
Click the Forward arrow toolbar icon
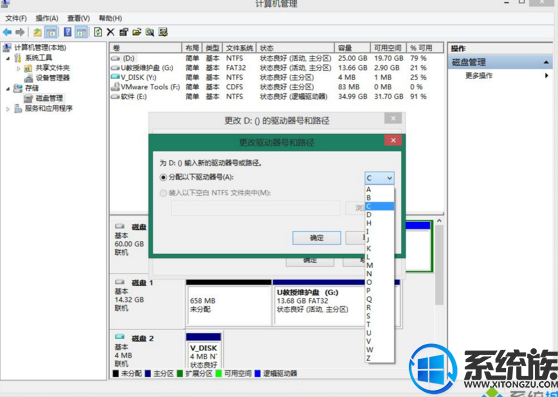pyautogui.click(x=20, y=32)
